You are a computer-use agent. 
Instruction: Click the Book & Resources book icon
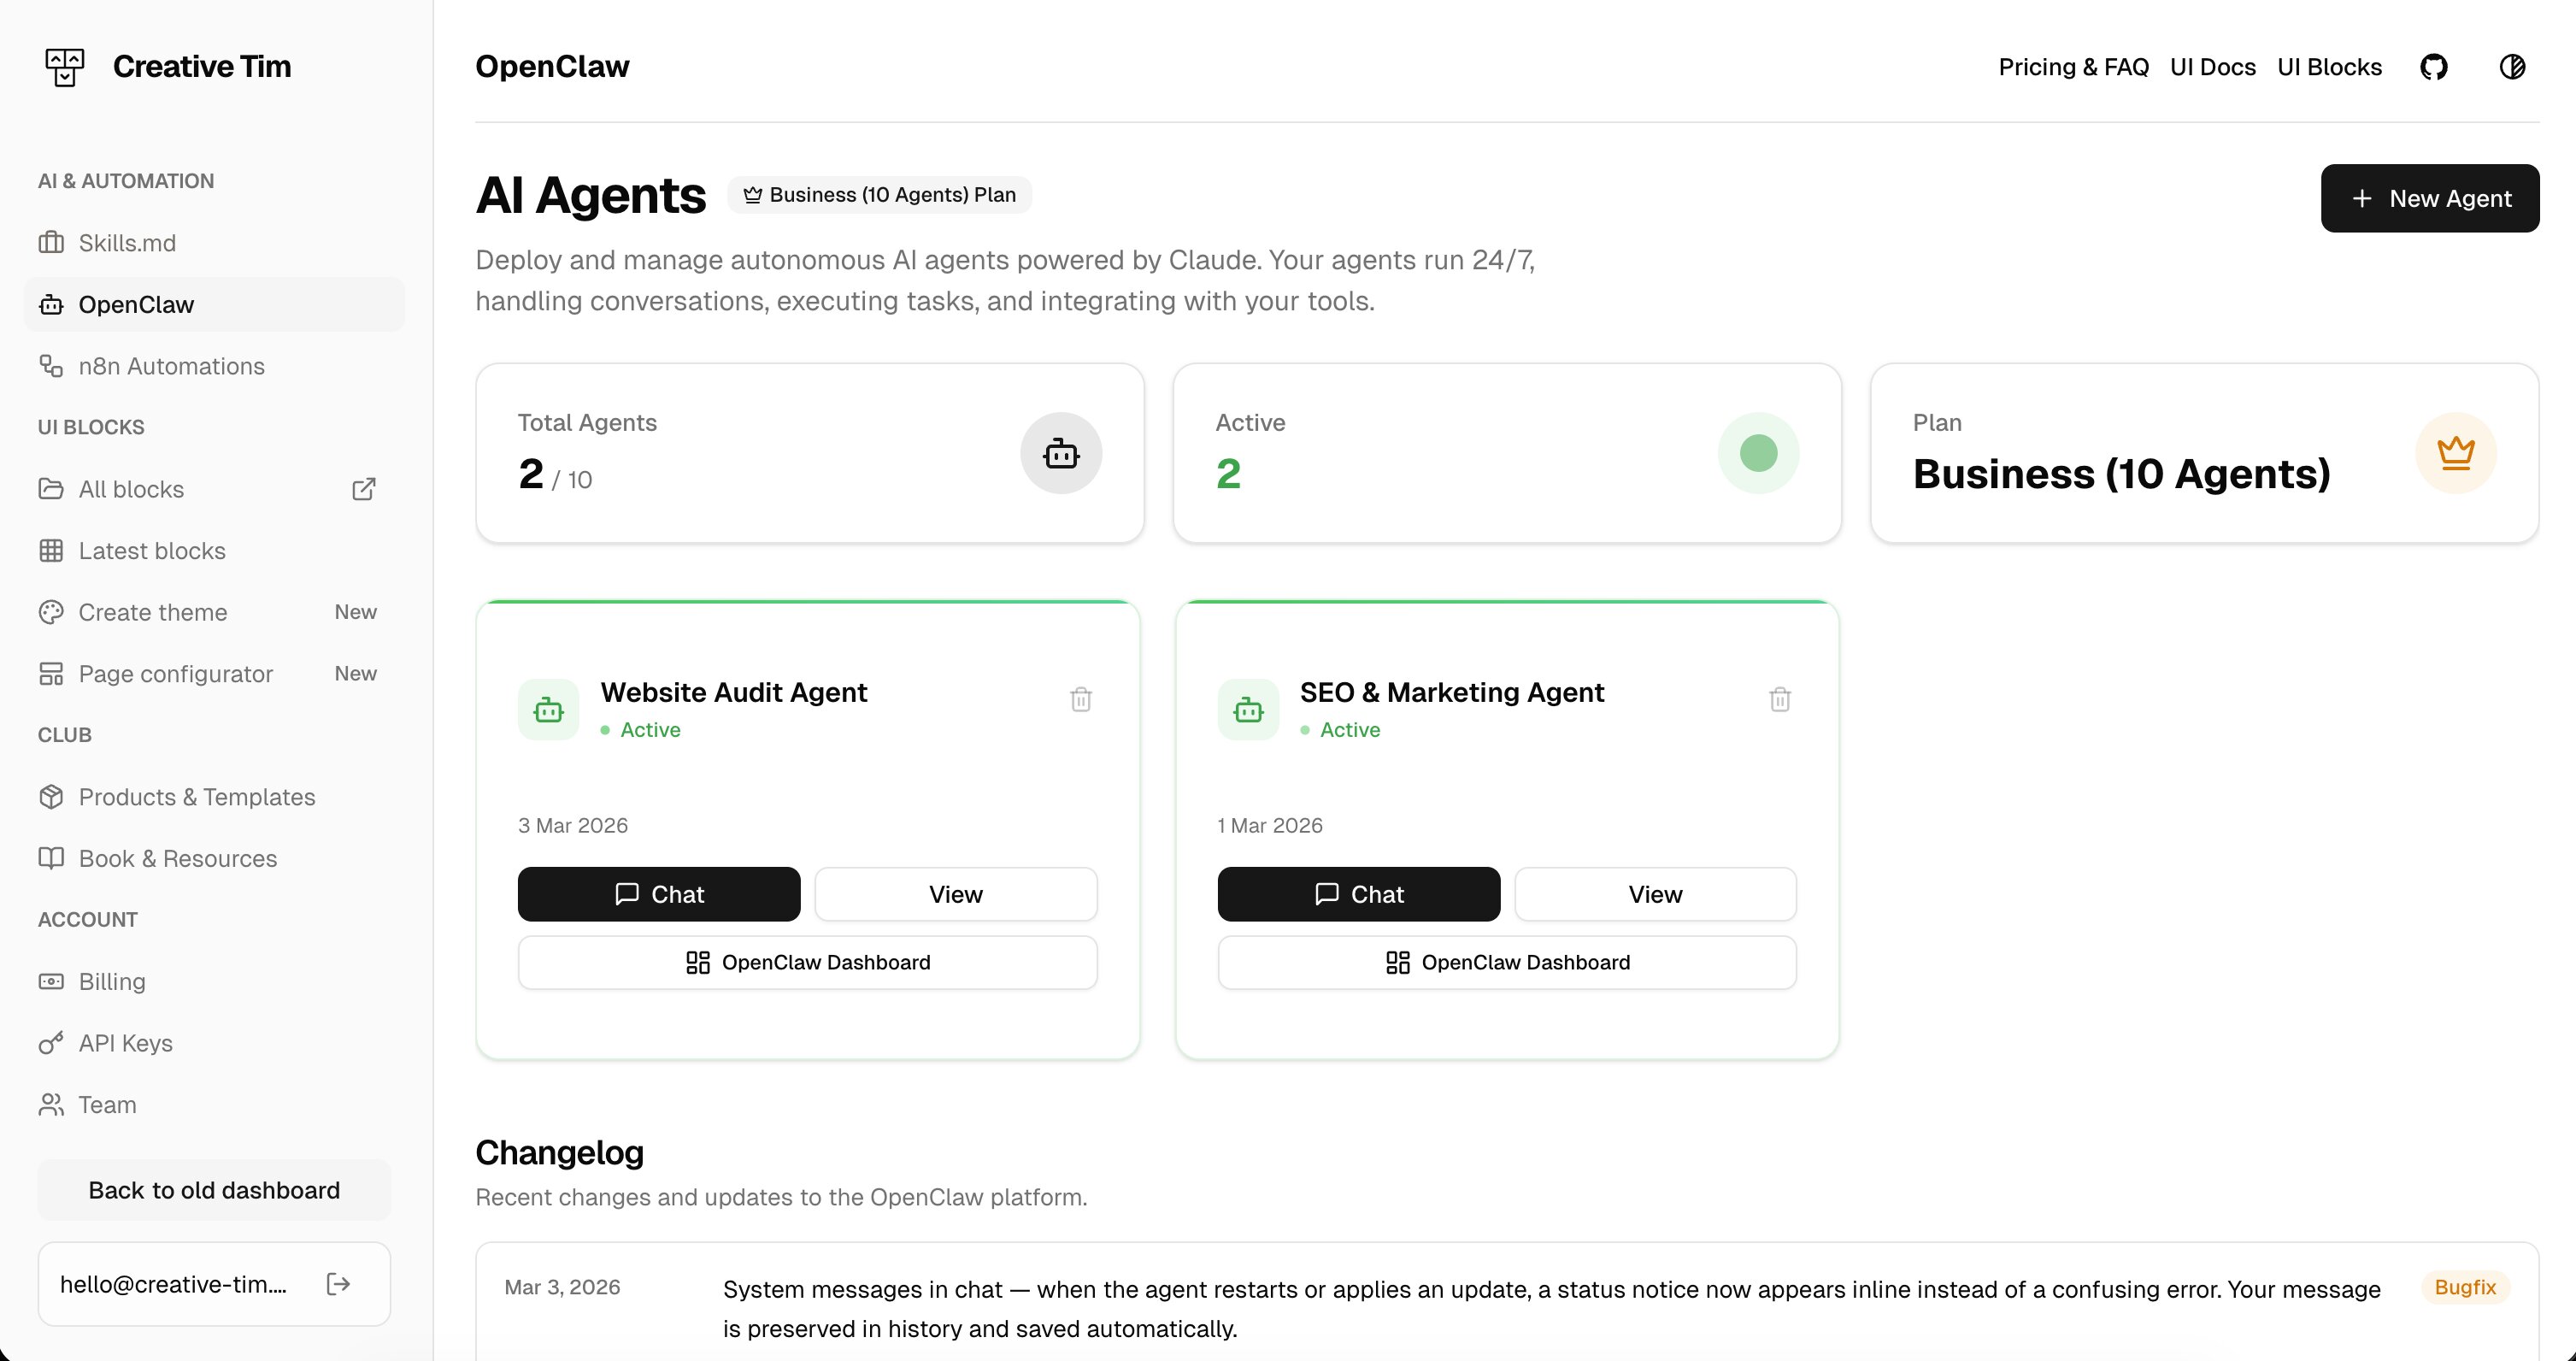tap(51, 858)
